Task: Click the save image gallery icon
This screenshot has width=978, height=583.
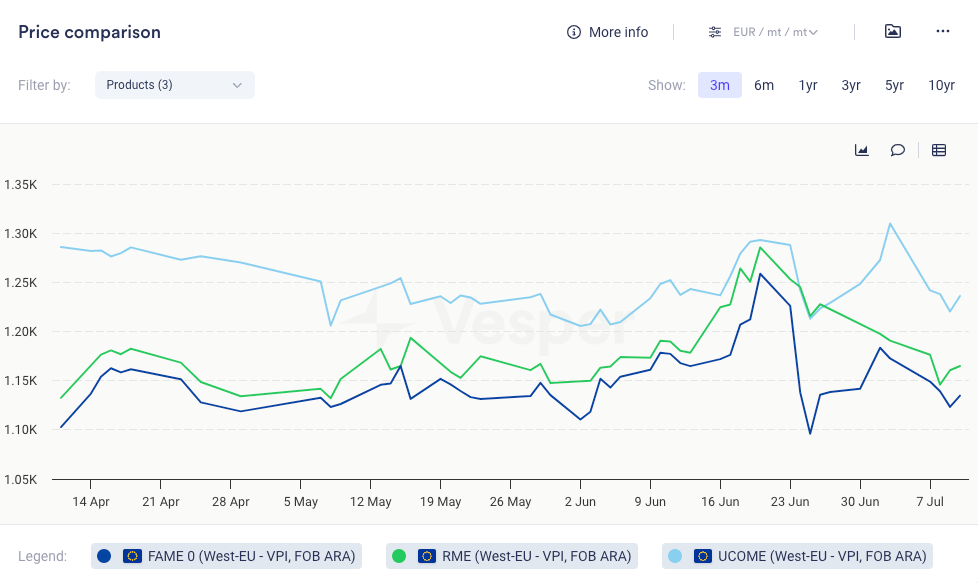Action: point(893,32)
